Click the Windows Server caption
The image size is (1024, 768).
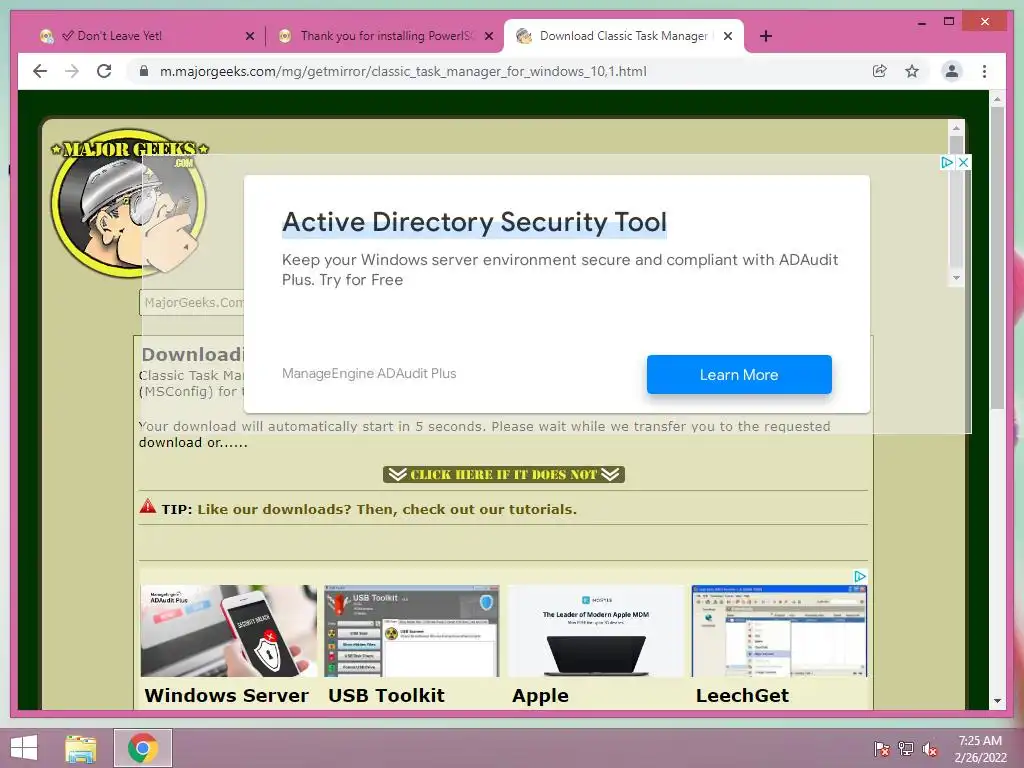coord(227,696)
